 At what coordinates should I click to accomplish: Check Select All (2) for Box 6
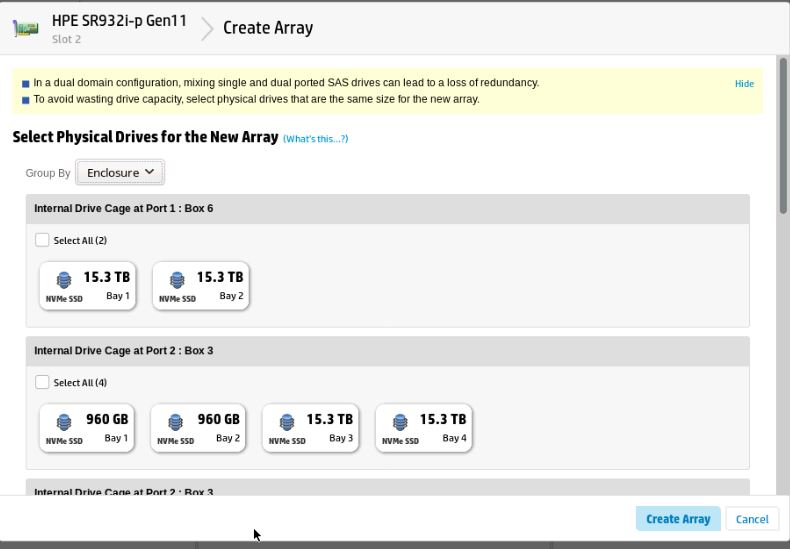pos(42,240)
